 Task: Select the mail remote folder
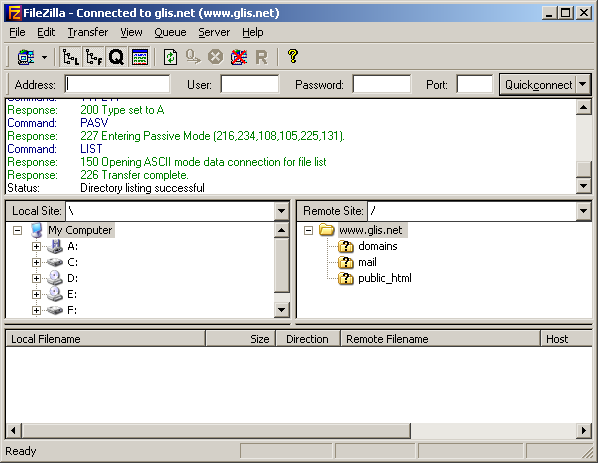[367, 262]
